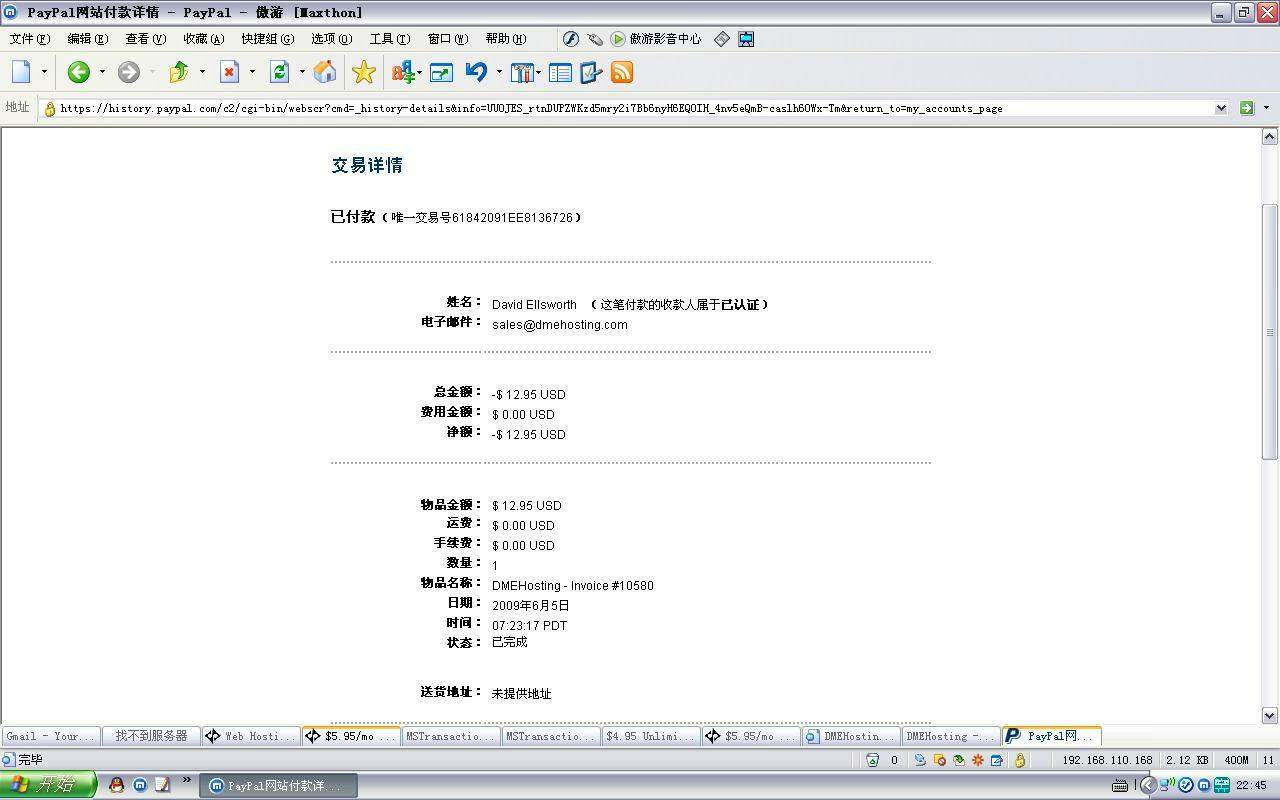Open the 编辑(E) menu

pyautogui.click(x=88, y=39)
